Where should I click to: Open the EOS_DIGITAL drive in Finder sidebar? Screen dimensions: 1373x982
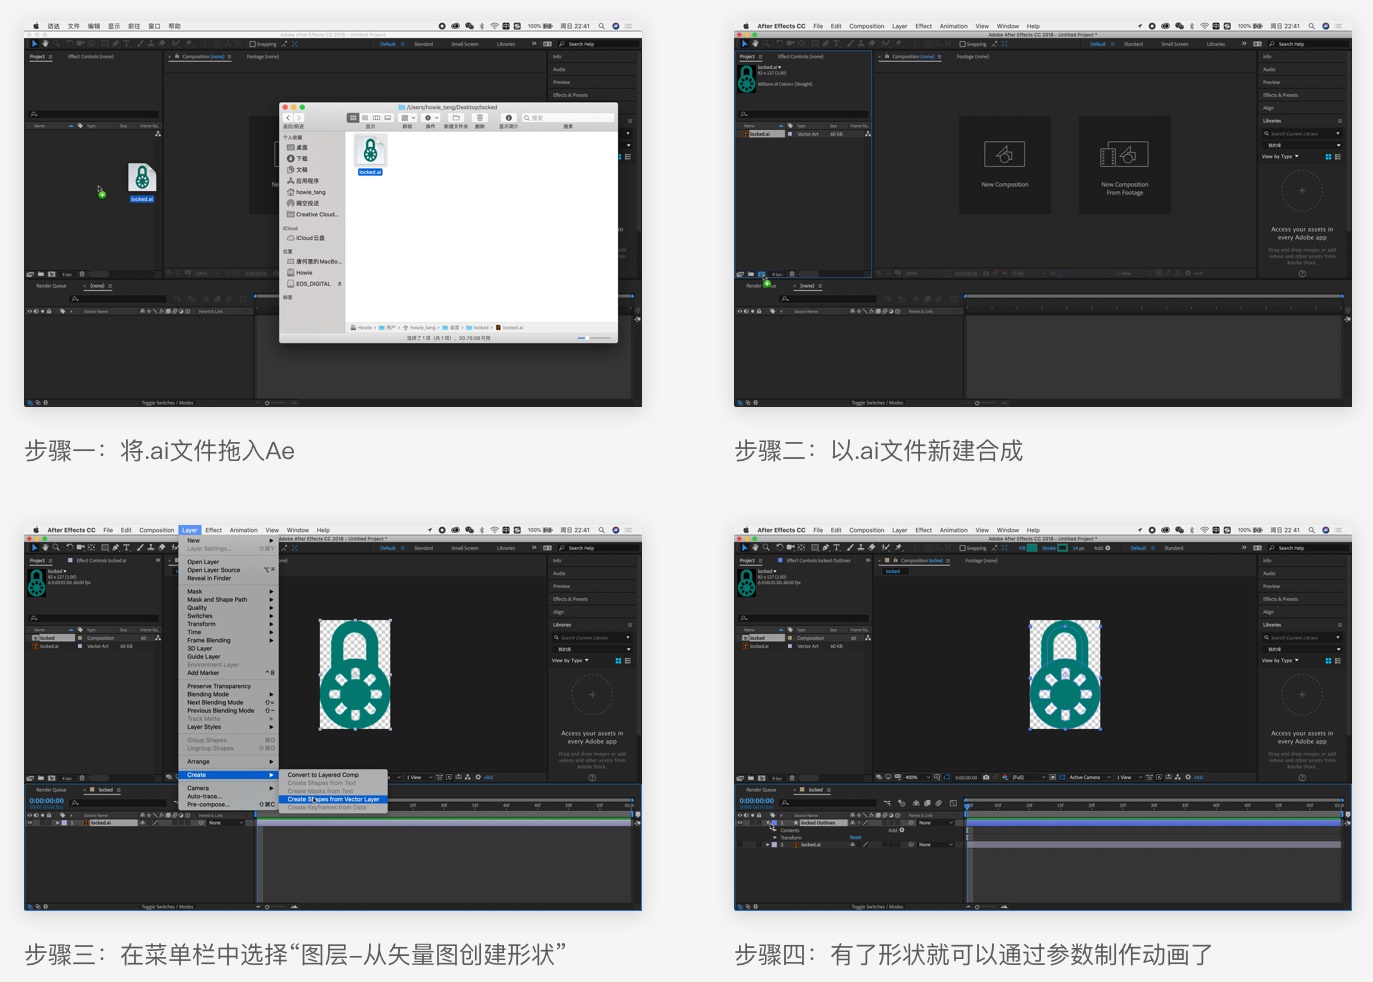(x=313, y=284)
